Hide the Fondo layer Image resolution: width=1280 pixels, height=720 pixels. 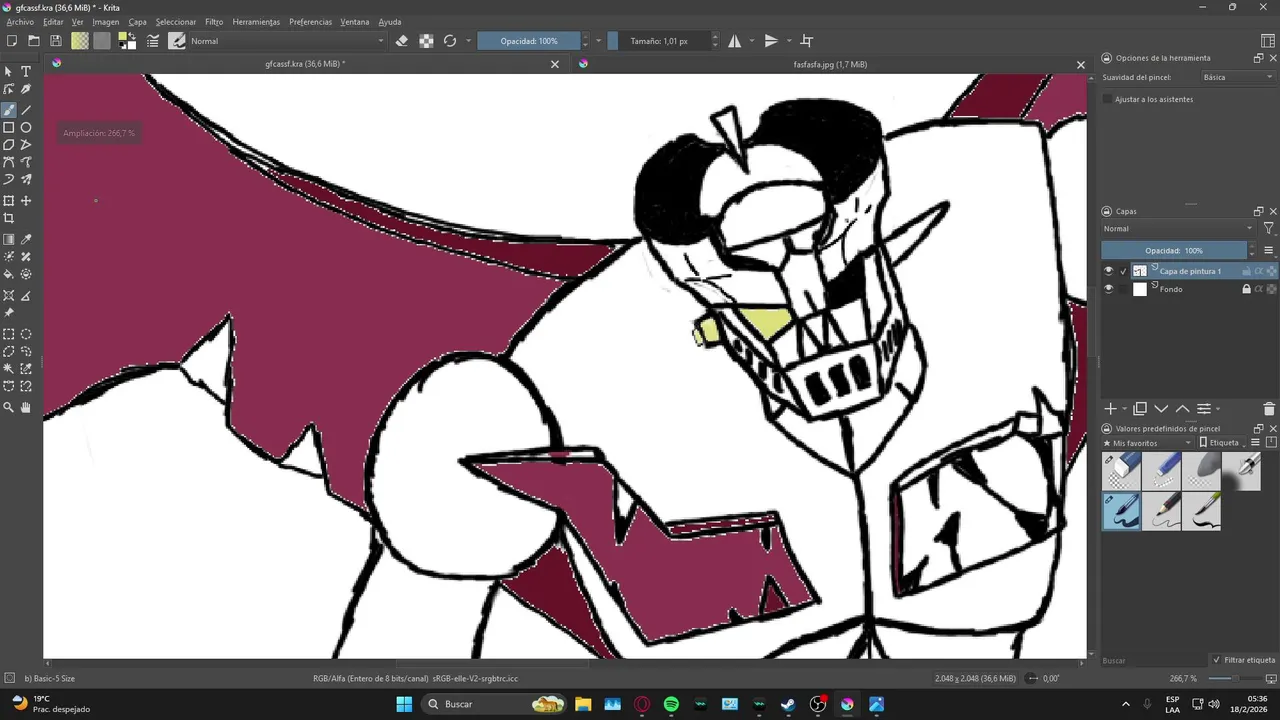1108,289
